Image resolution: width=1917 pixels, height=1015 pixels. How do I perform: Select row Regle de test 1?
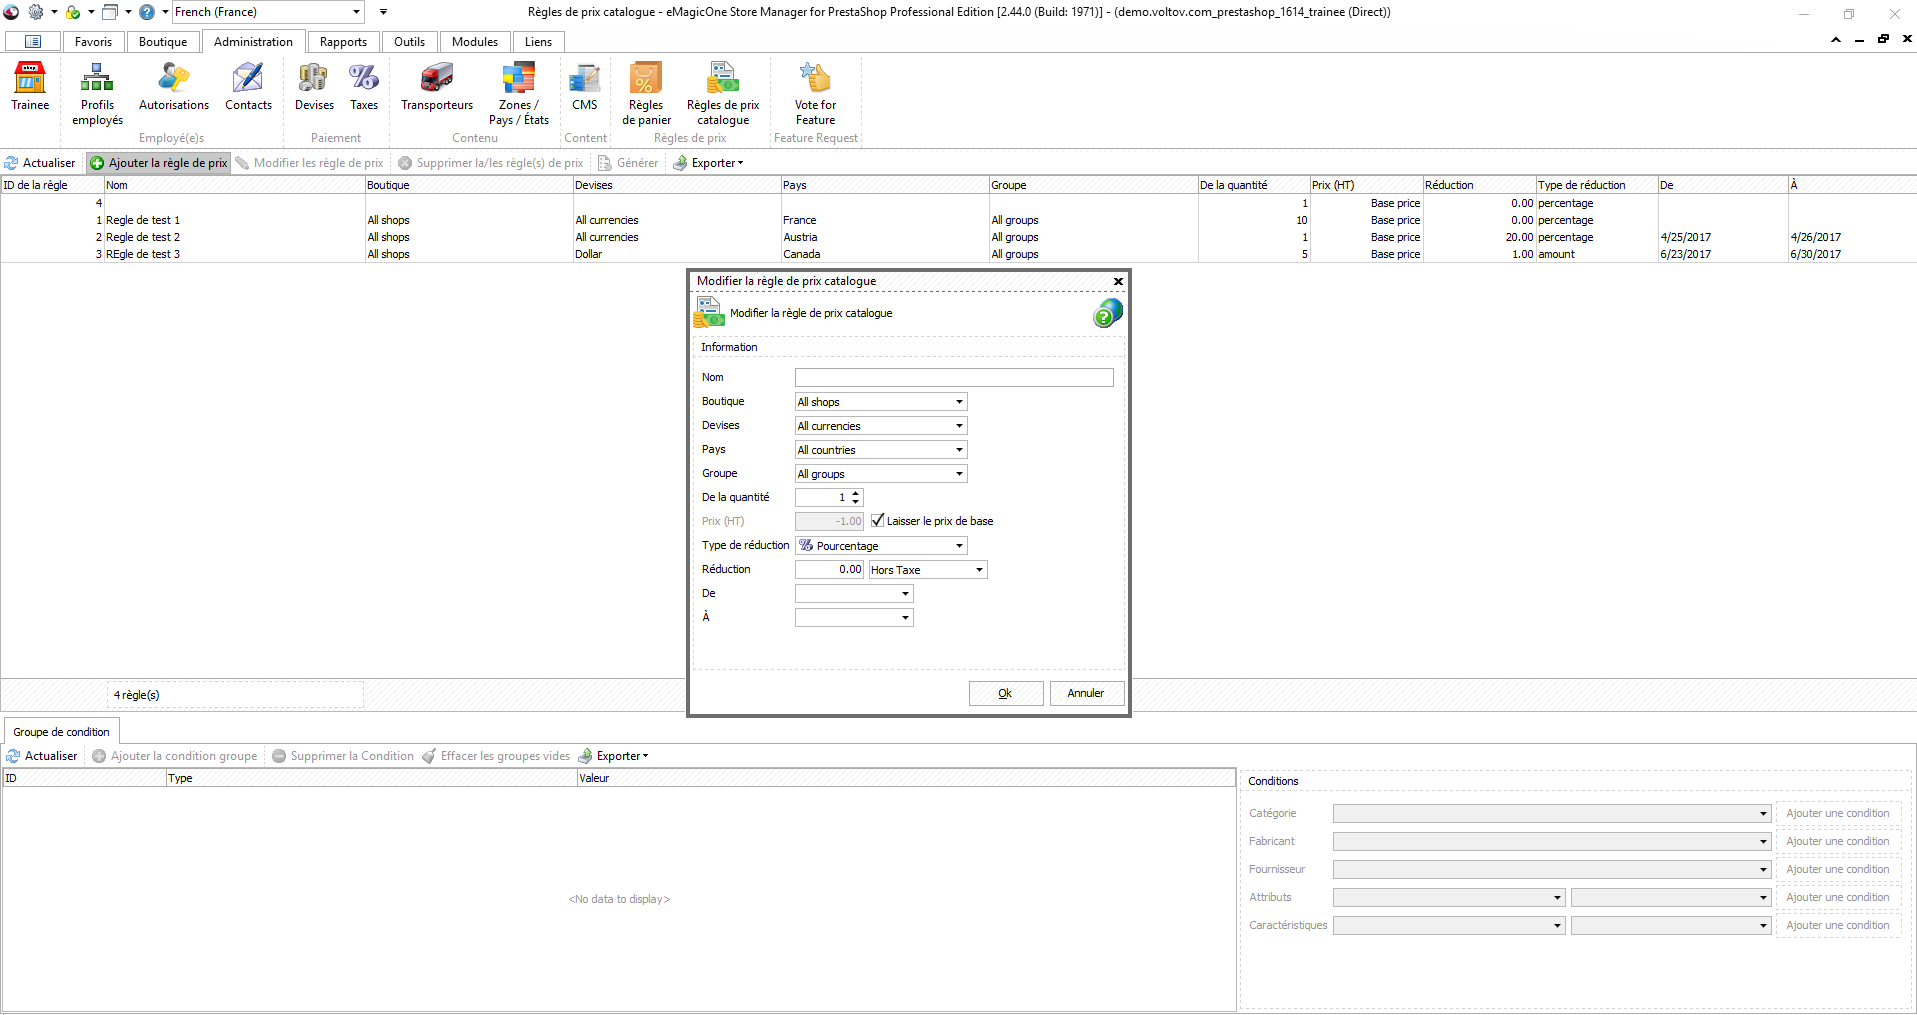[x=958, y=220]
